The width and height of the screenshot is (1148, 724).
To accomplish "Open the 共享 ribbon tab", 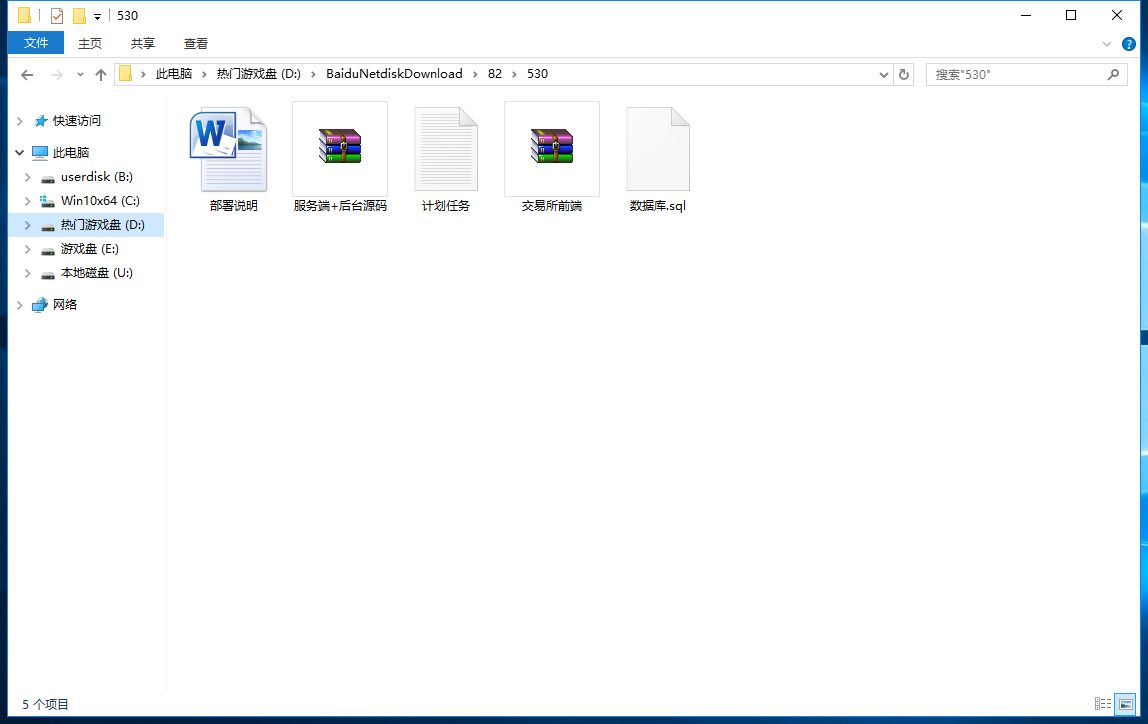I will click(143, 43).
